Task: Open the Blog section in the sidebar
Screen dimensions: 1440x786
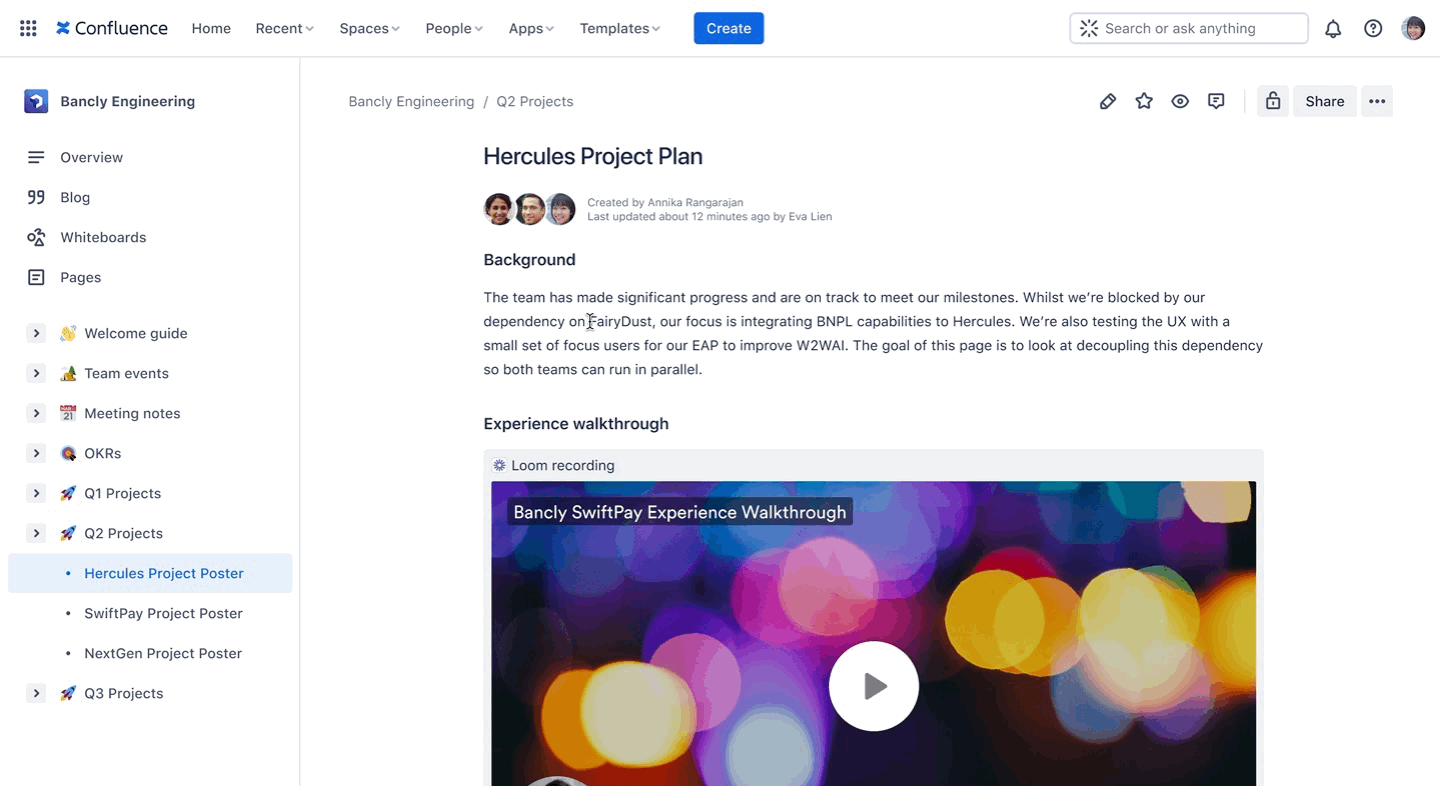Action: coord(75,197)
